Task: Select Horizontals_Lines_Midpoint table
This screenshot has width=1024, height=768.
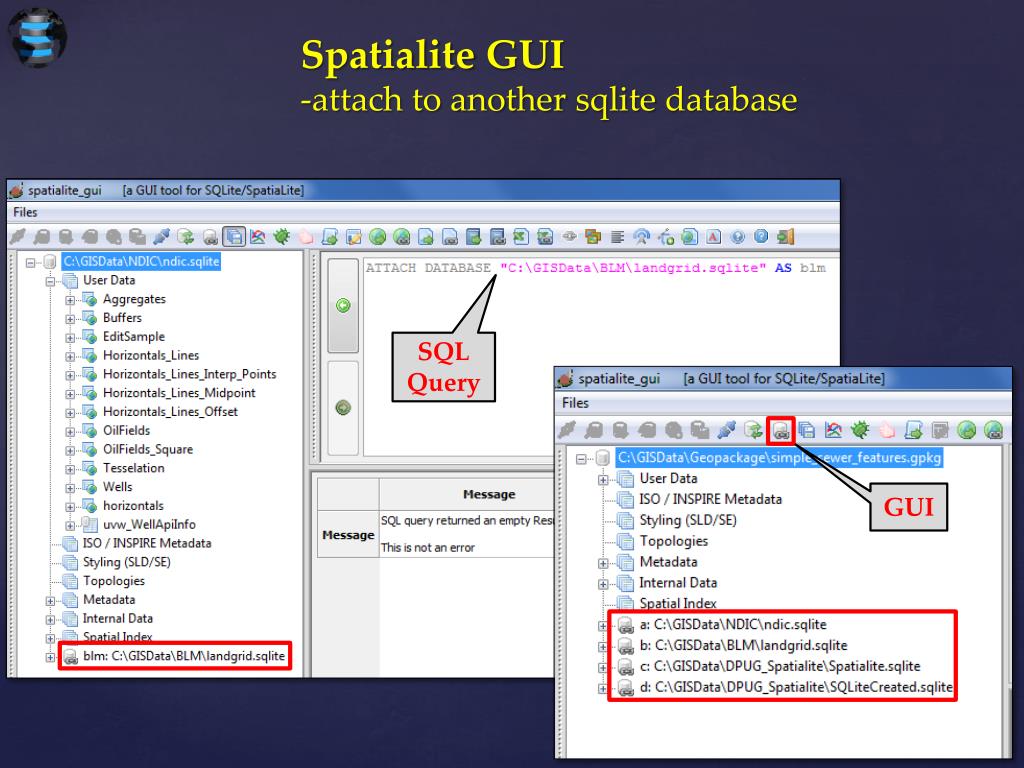Action: (x=179, y=393)
